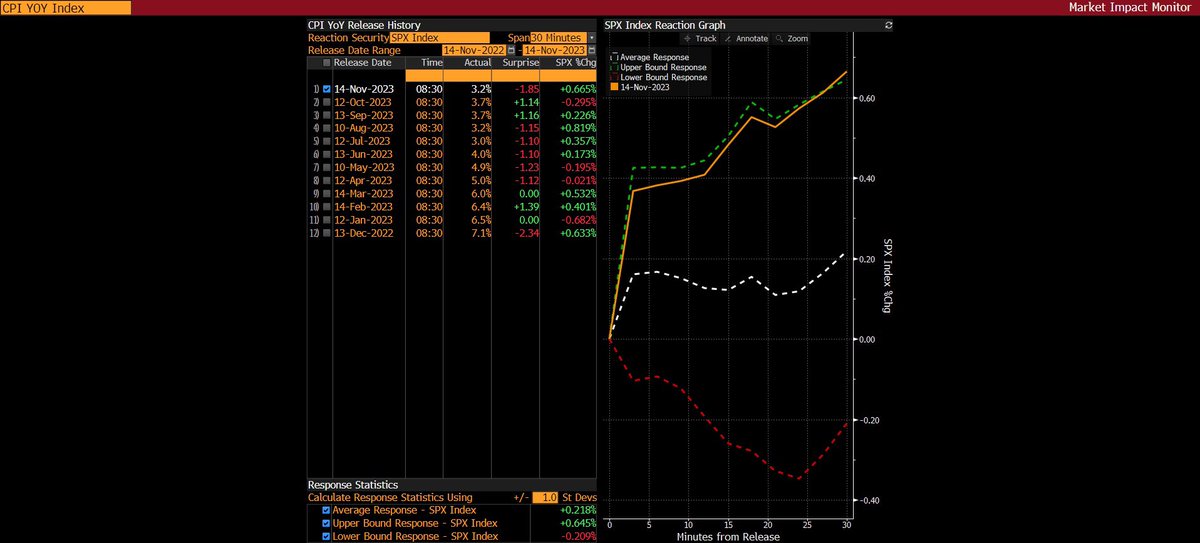Click the +0.218% average response value
1200x543 pixels.
pos(576,509)
